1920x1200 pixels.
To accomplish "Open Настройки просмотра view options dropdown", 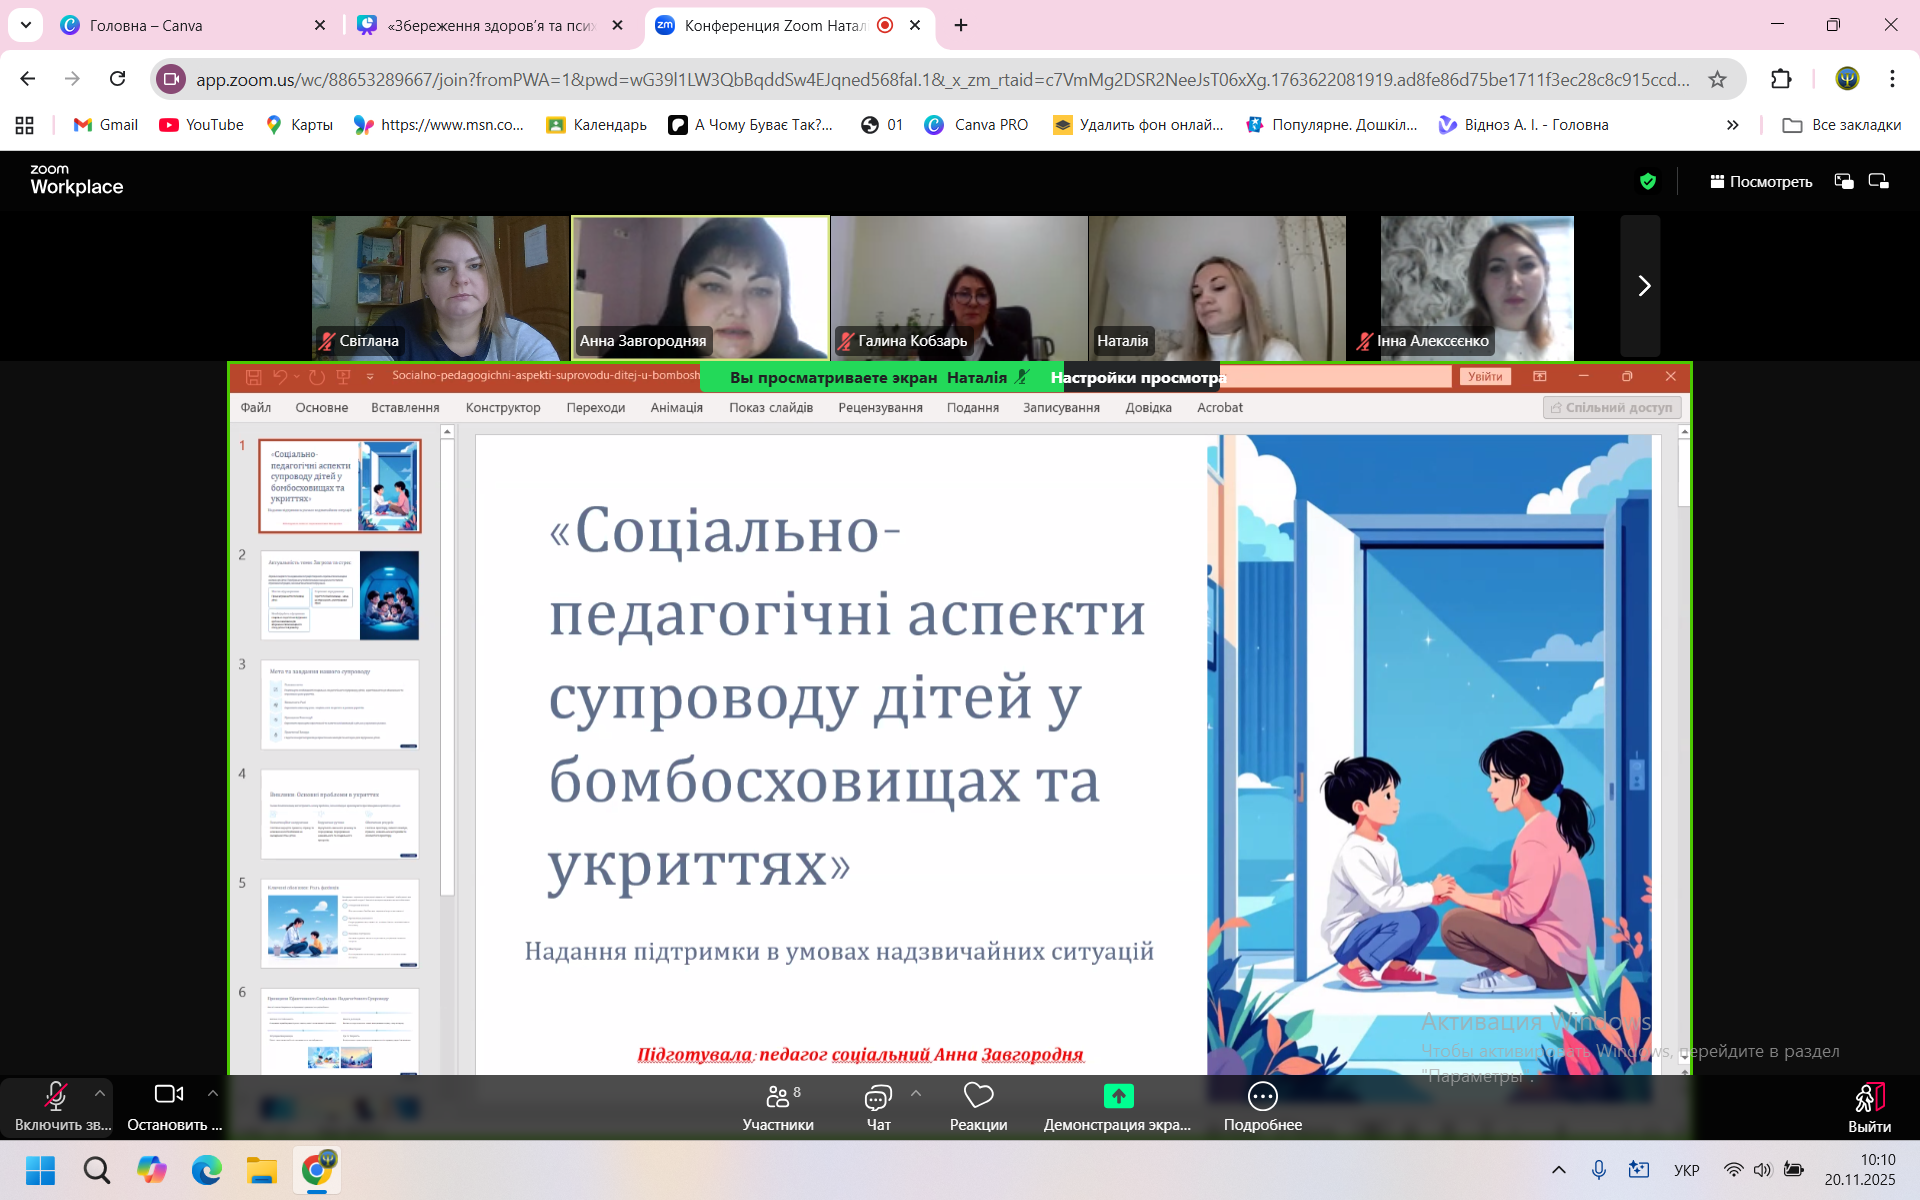I will pyautogui.click(x=1137, y=377).
